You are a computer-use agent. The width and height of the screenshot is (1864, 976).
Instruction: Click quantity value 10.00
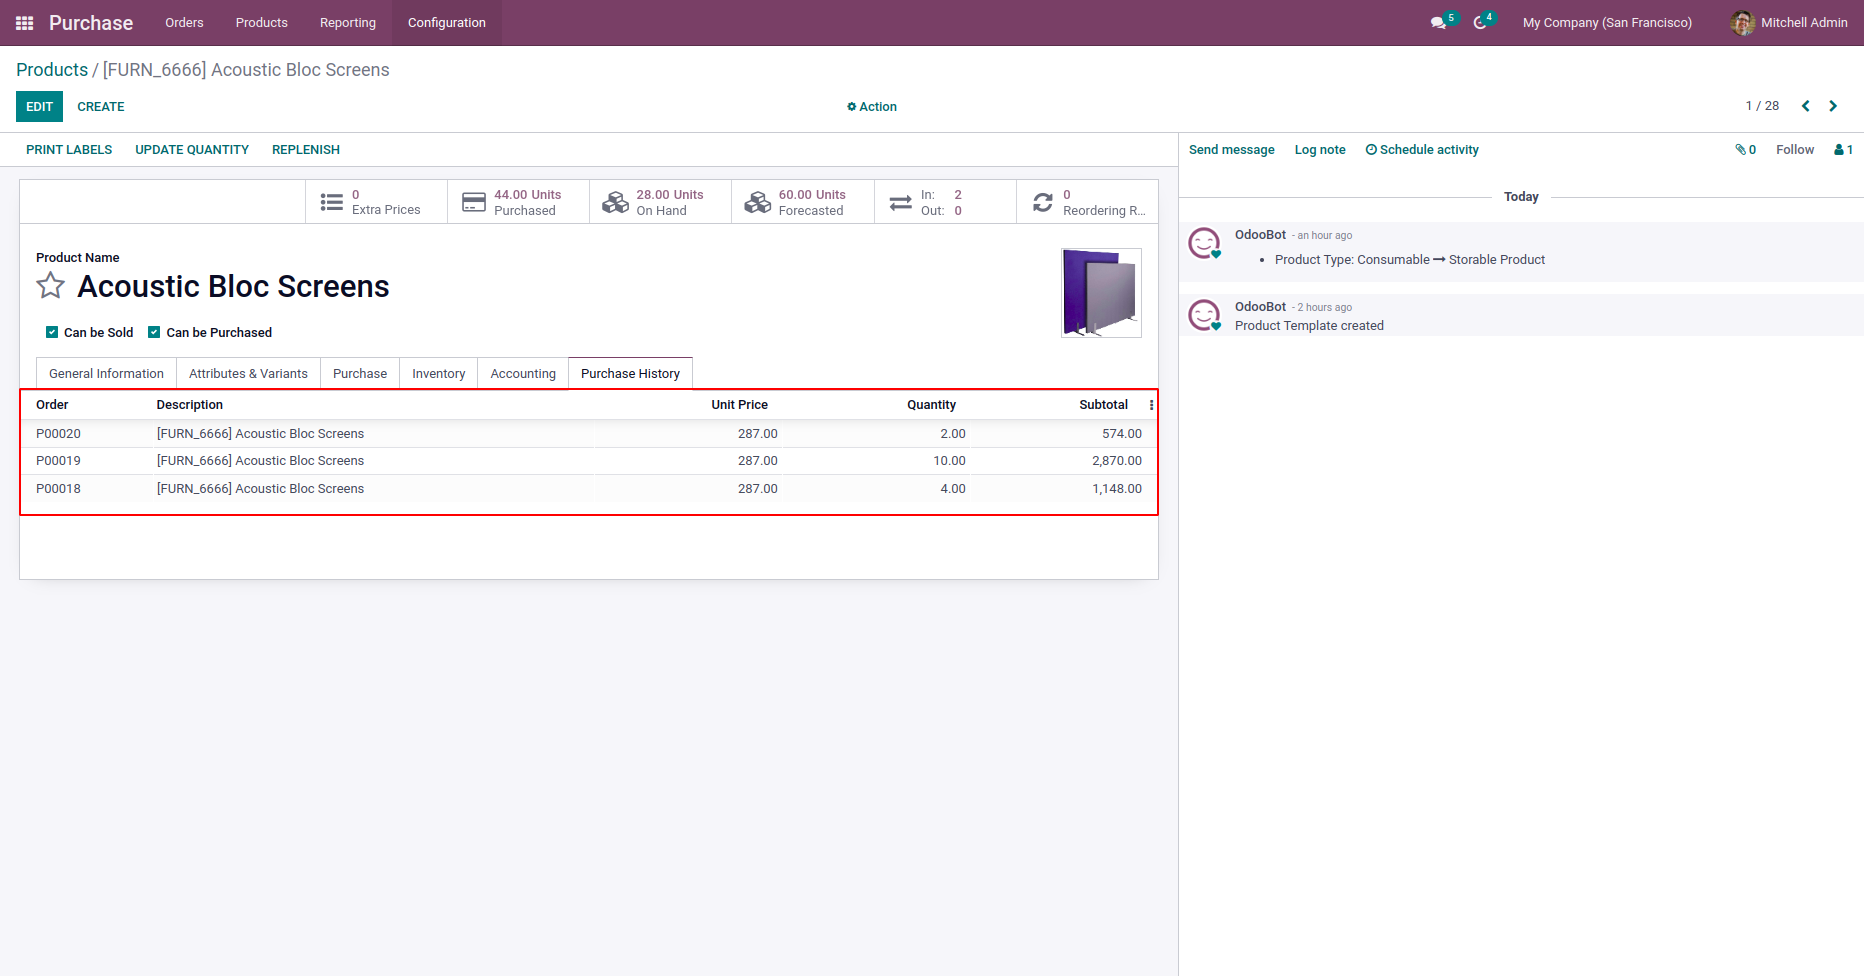(x=950, y=461)
